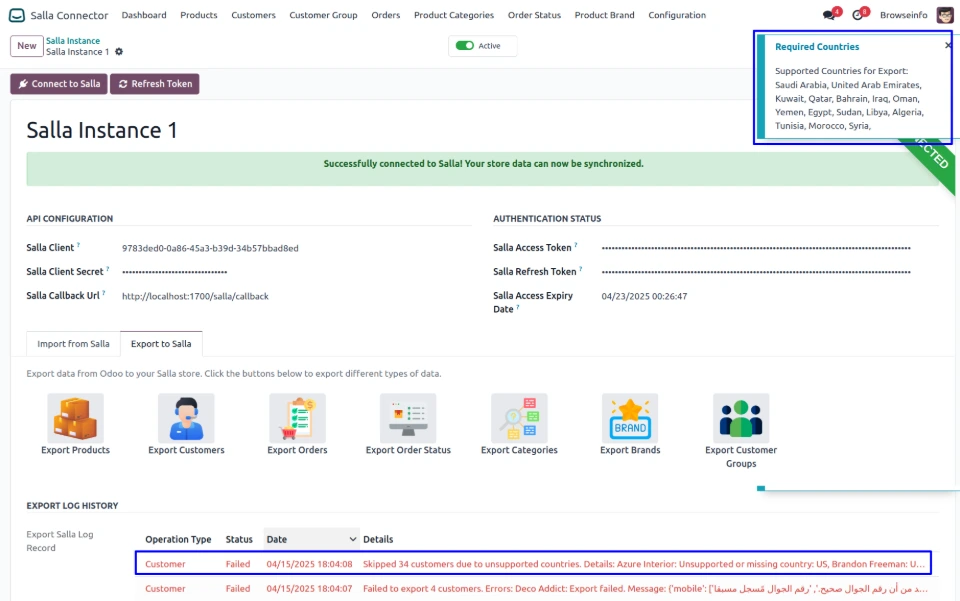960x601 pixels.
Task: Click the Export Customer Groups icon
Action: [741, 418]
